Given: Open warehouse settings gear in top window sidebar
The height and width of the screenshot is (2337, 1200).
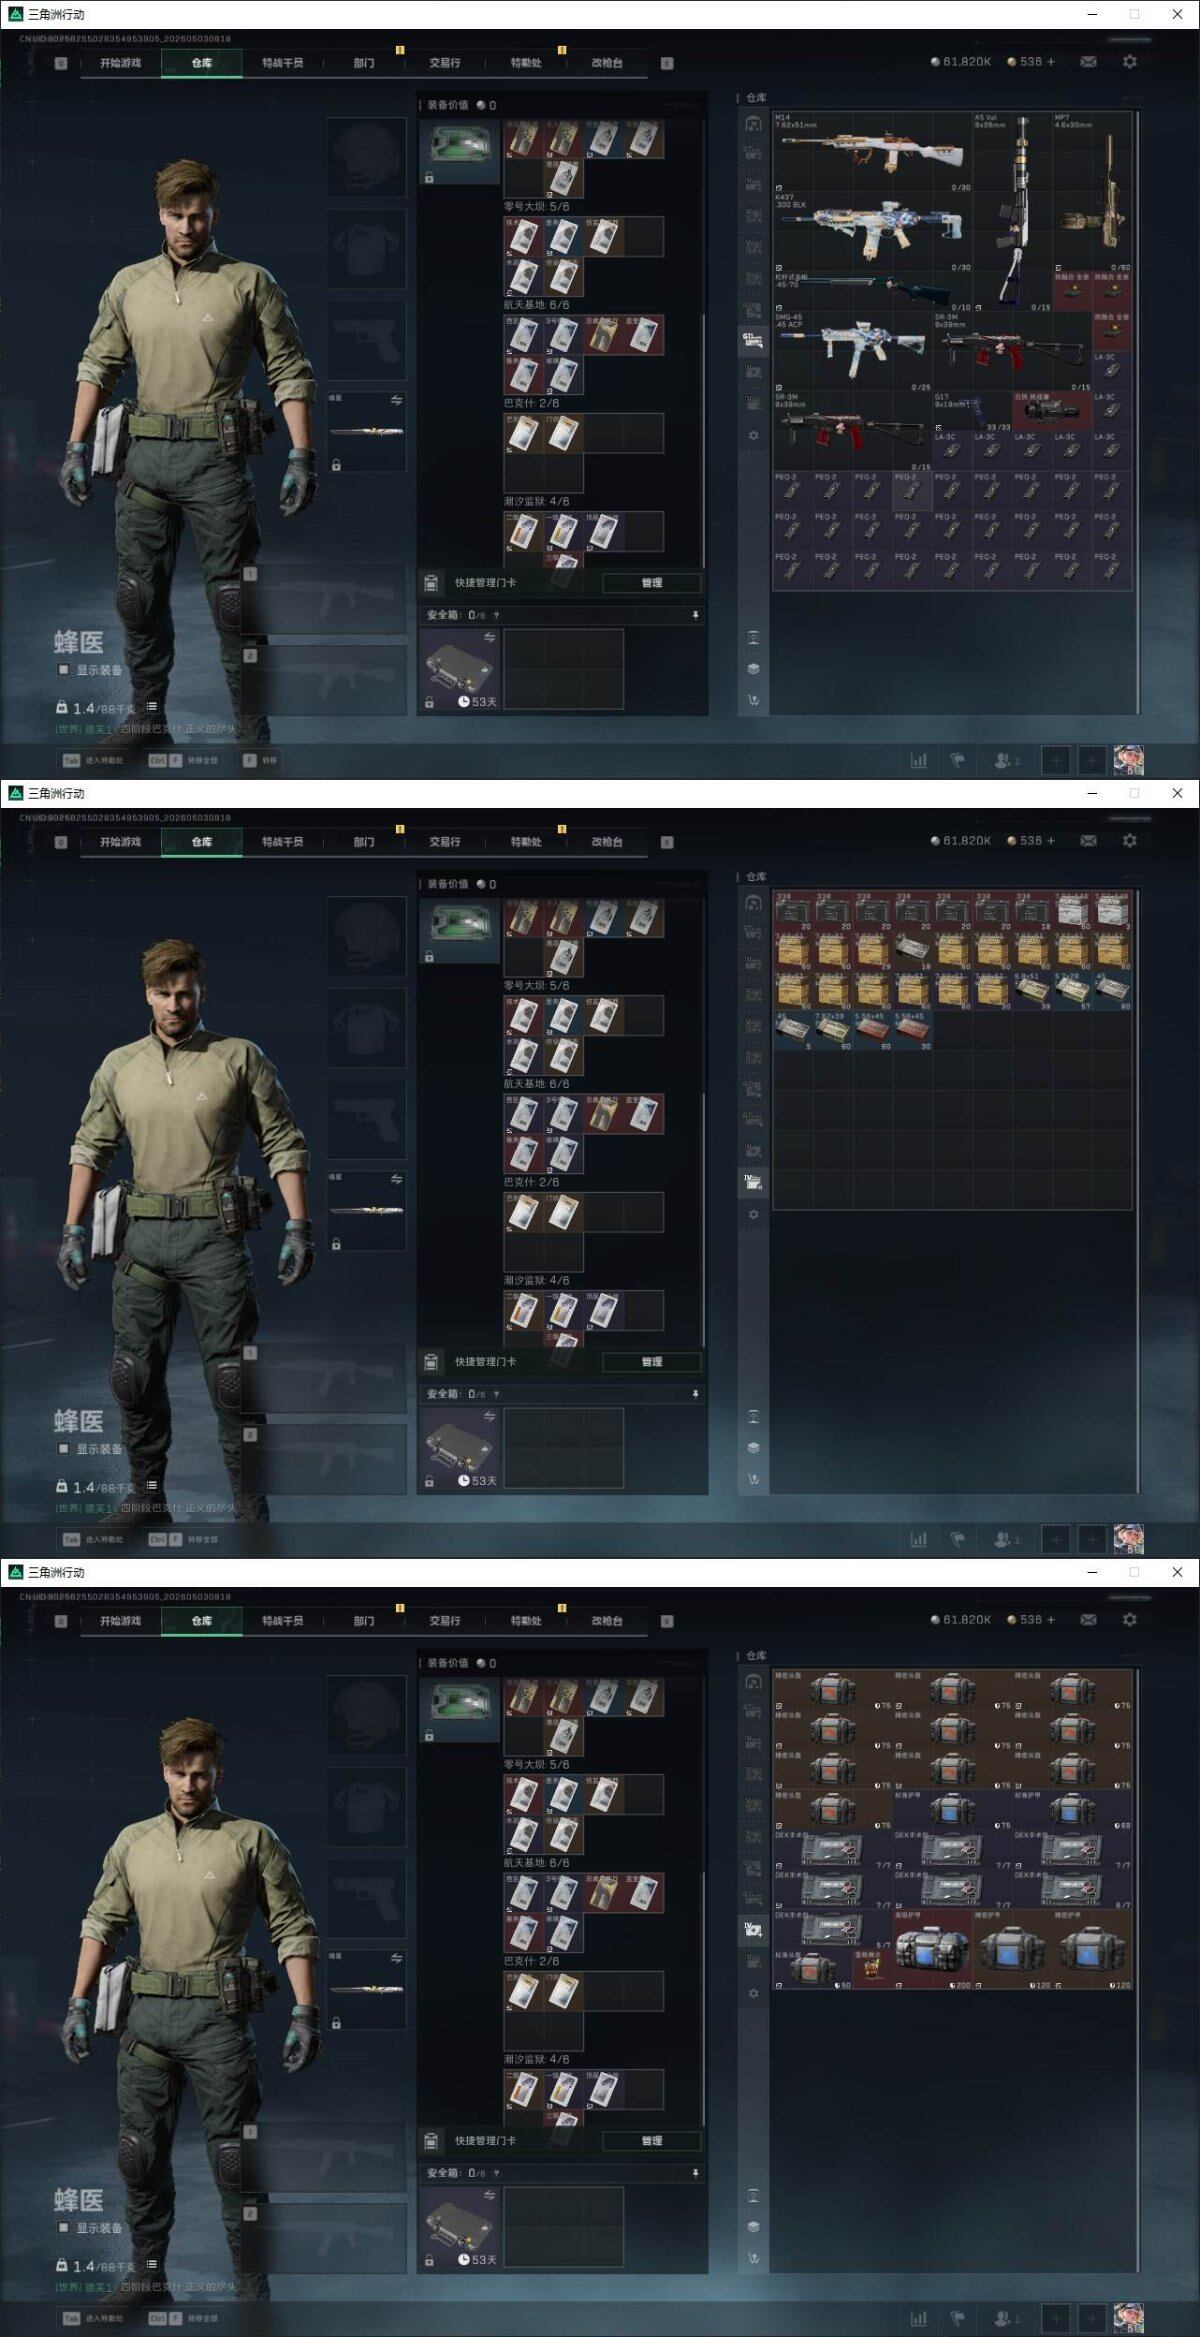Looking at the screenshot, I should [754, 436].
